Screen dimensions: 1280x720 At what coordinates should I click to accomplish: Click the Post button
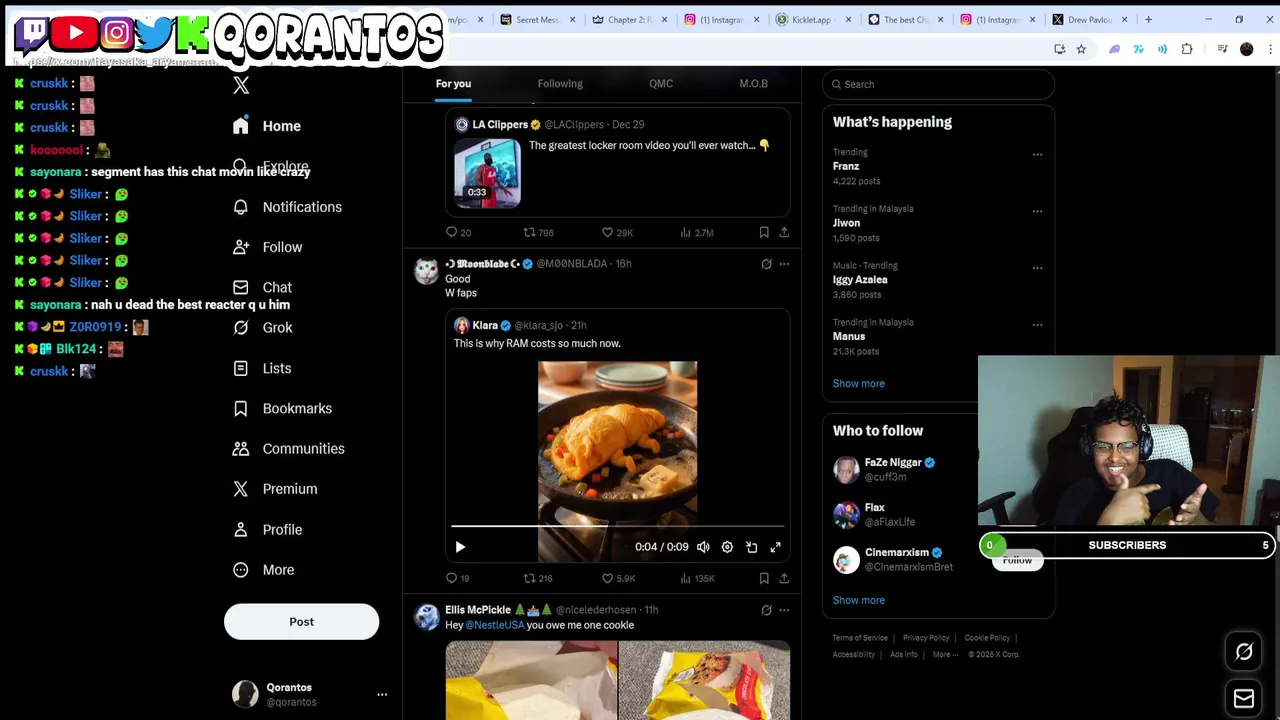pyautogui.click(x=301, y=622)
